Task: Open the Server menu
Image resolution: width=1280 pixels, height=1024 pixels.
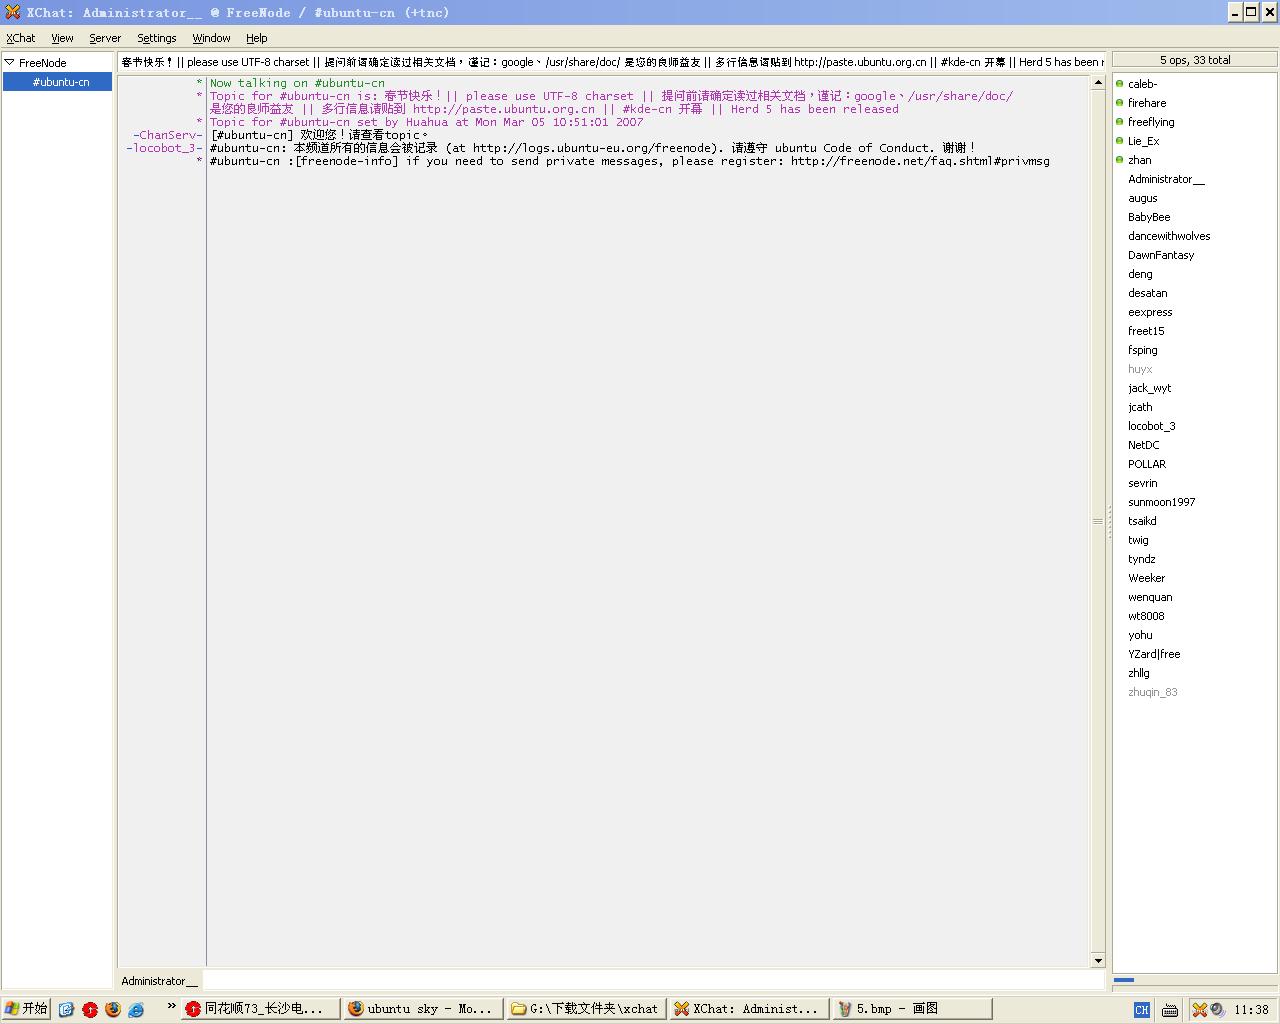Action: (x=105, y=38)
